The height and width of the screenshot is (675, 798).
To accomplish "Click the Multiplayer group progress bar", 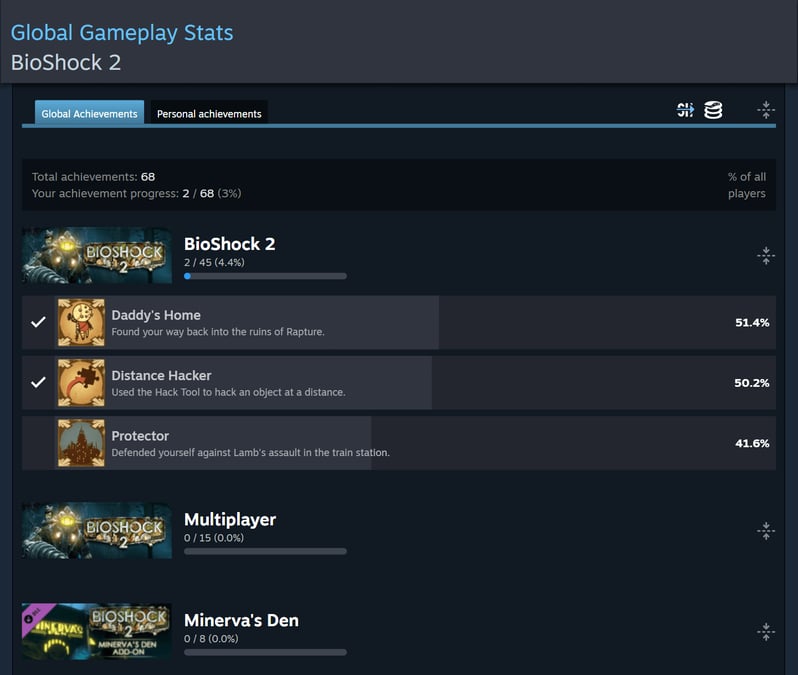I will [265, 551].
